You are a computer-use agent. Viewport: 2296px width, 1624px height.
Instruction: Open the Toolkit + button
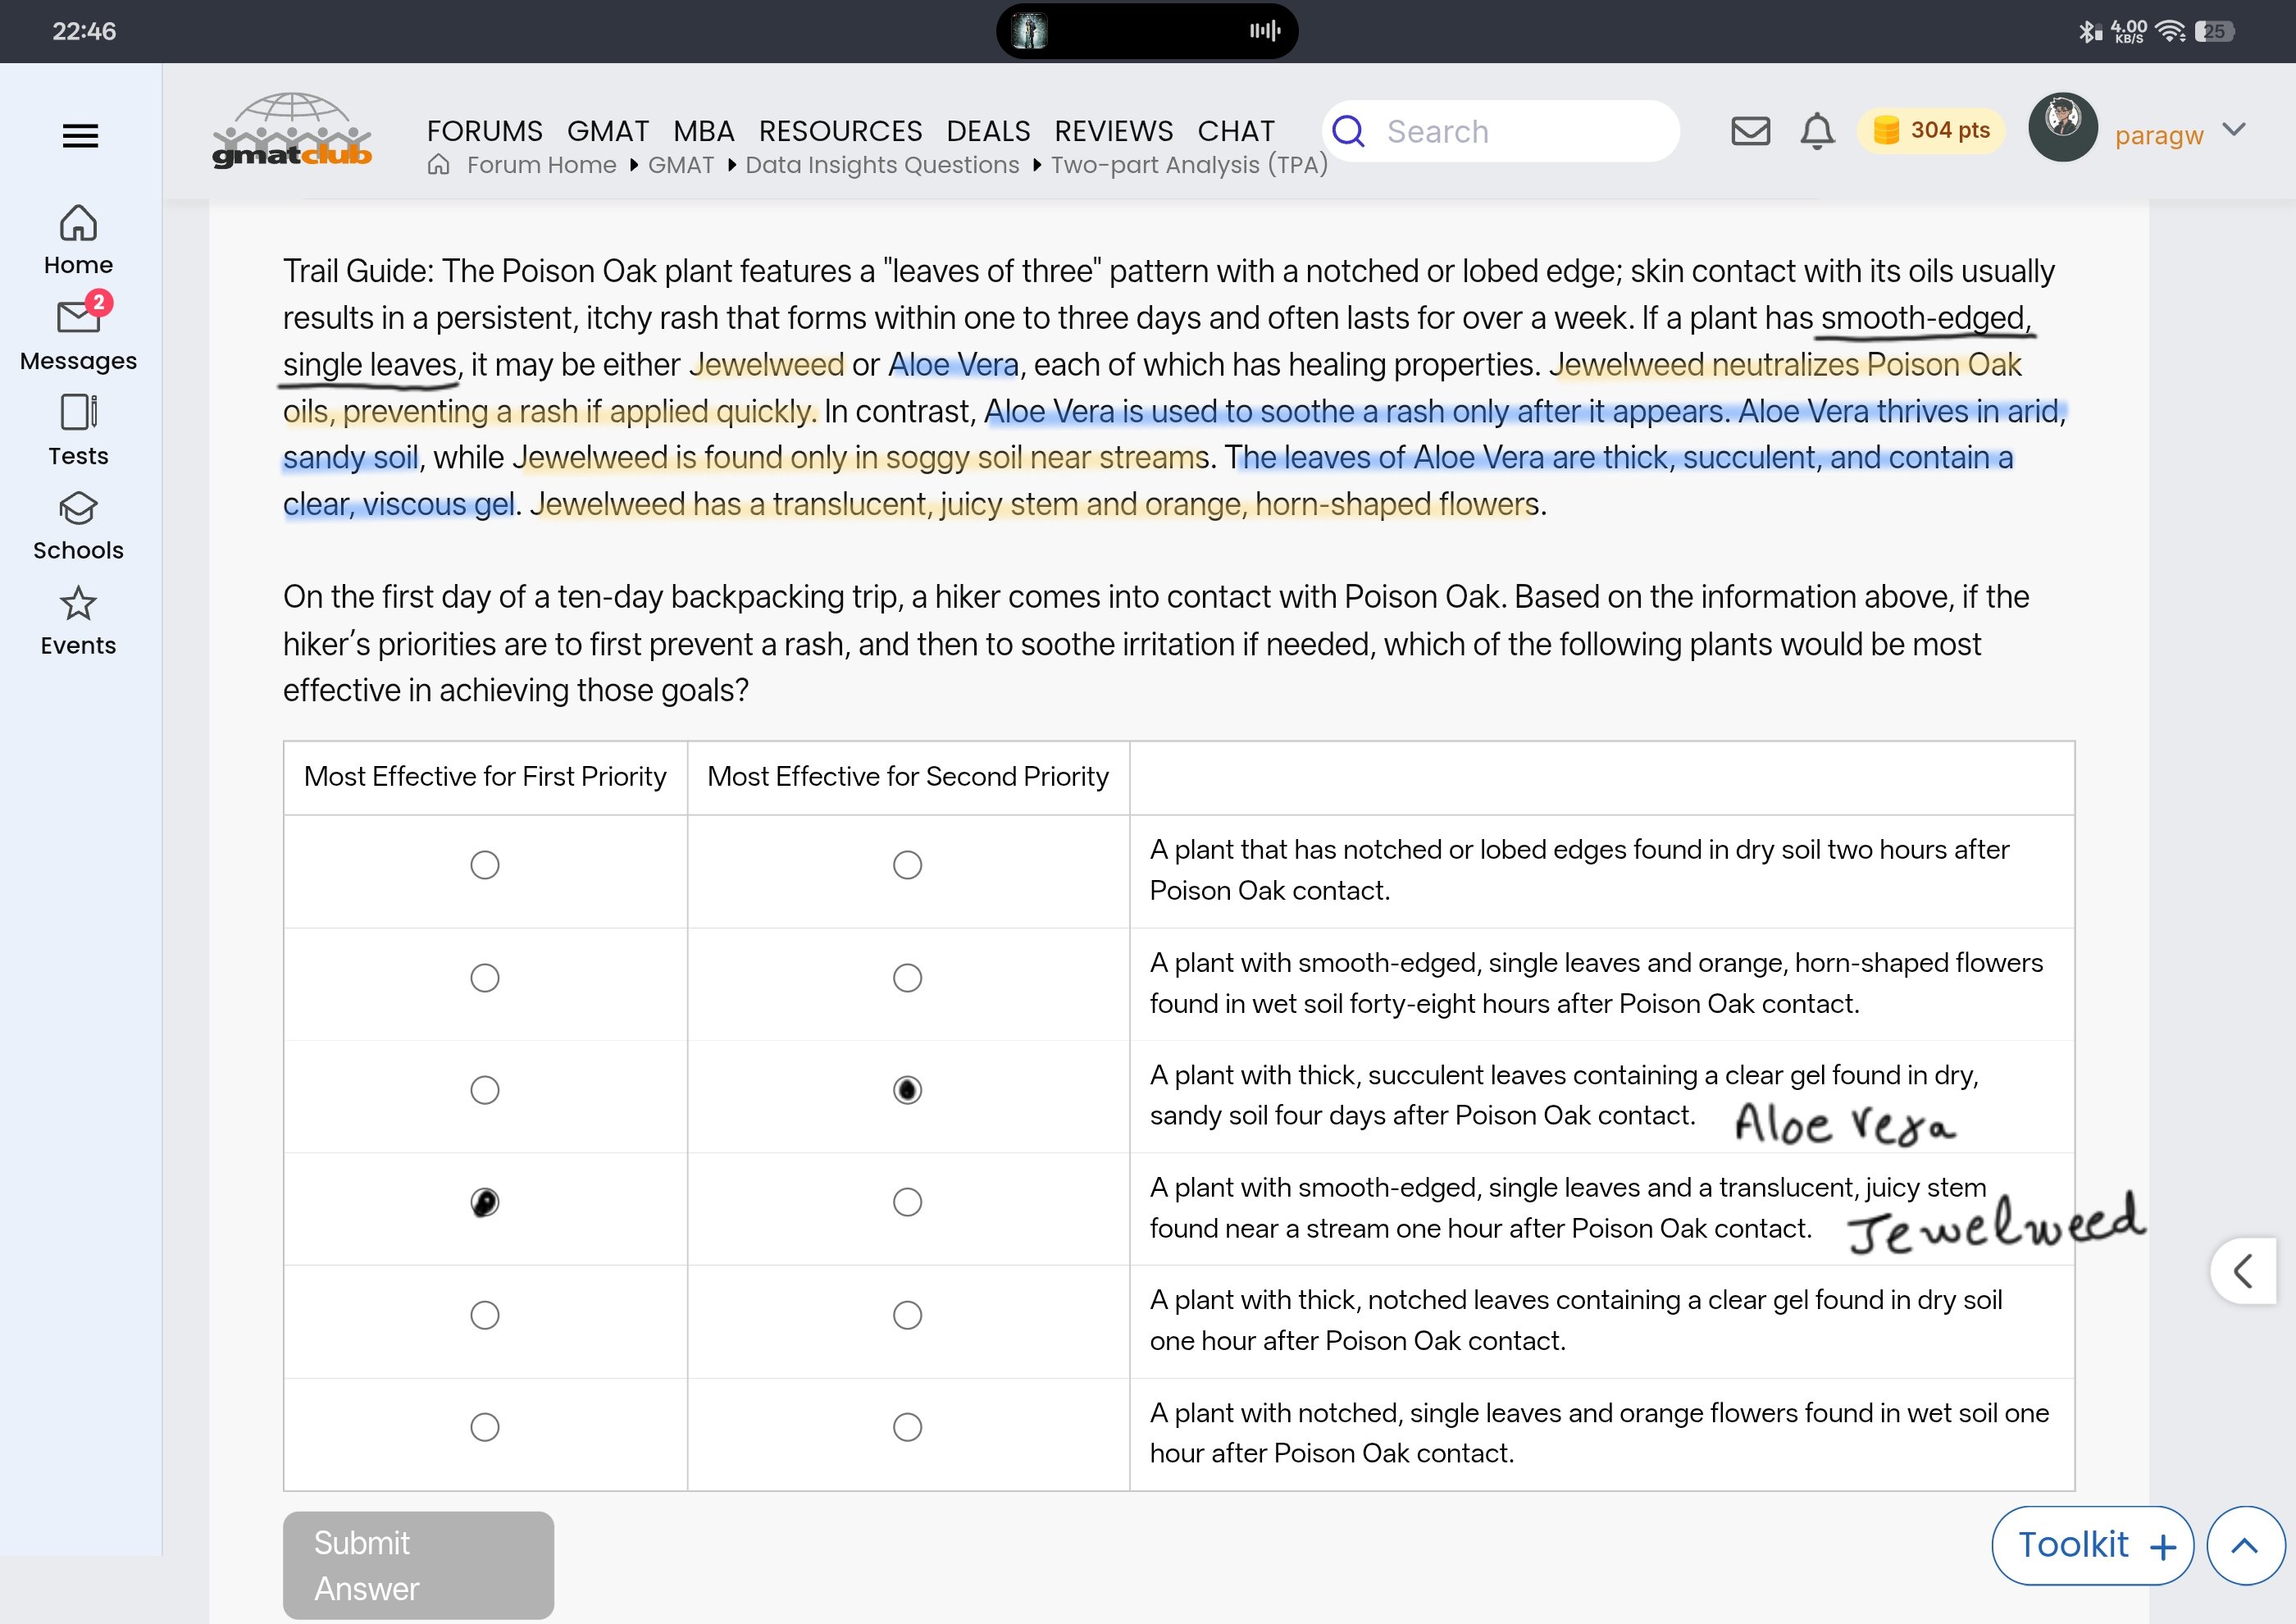pyautogui.click(x=2092, y=1545)
